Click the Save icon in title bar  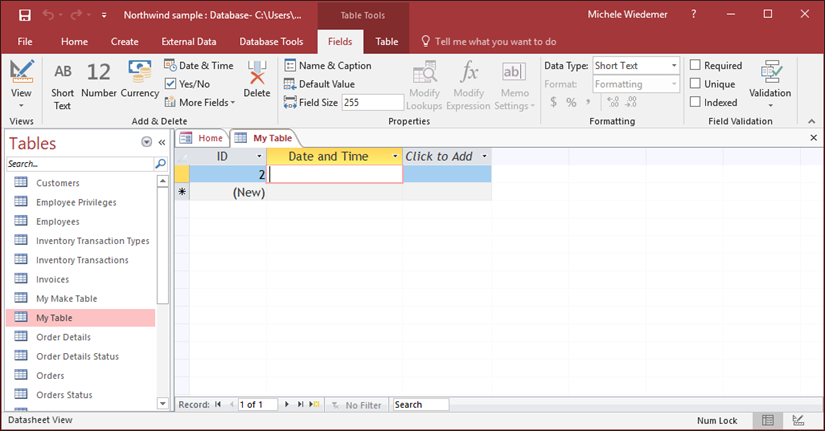25,15
